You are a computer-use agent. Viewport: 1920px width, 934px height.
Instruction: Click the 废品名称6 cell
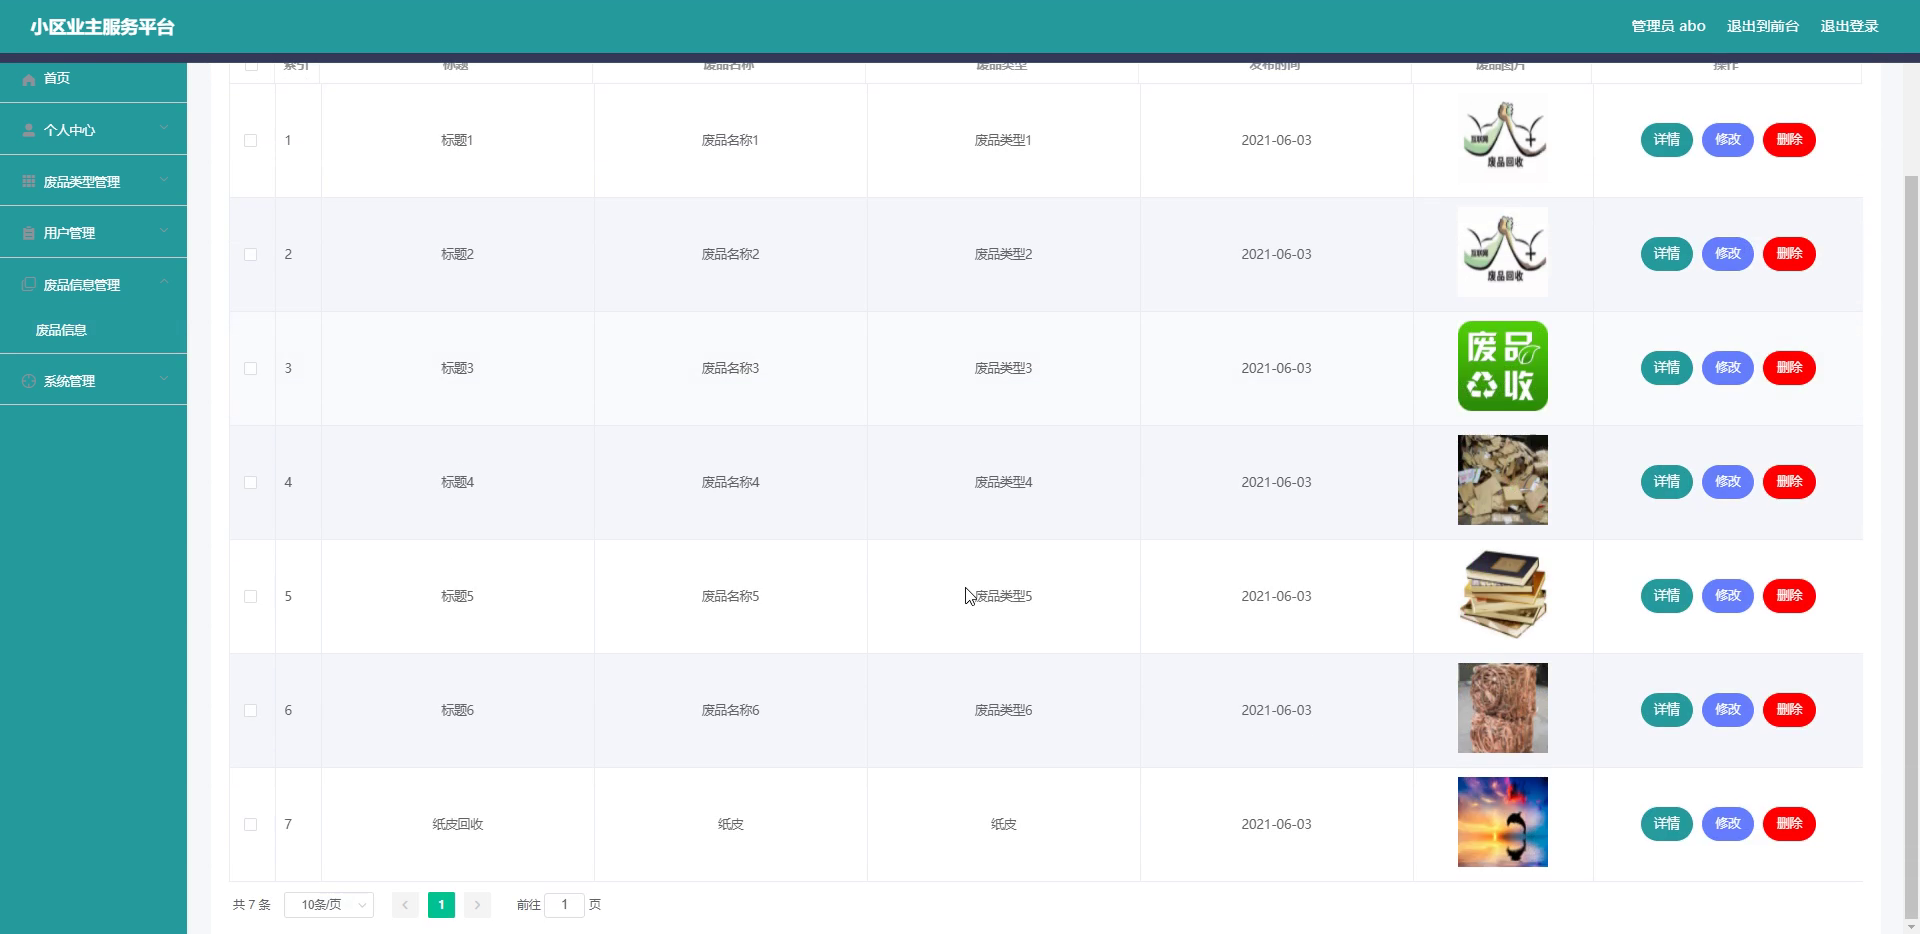[x=730, y=711]
